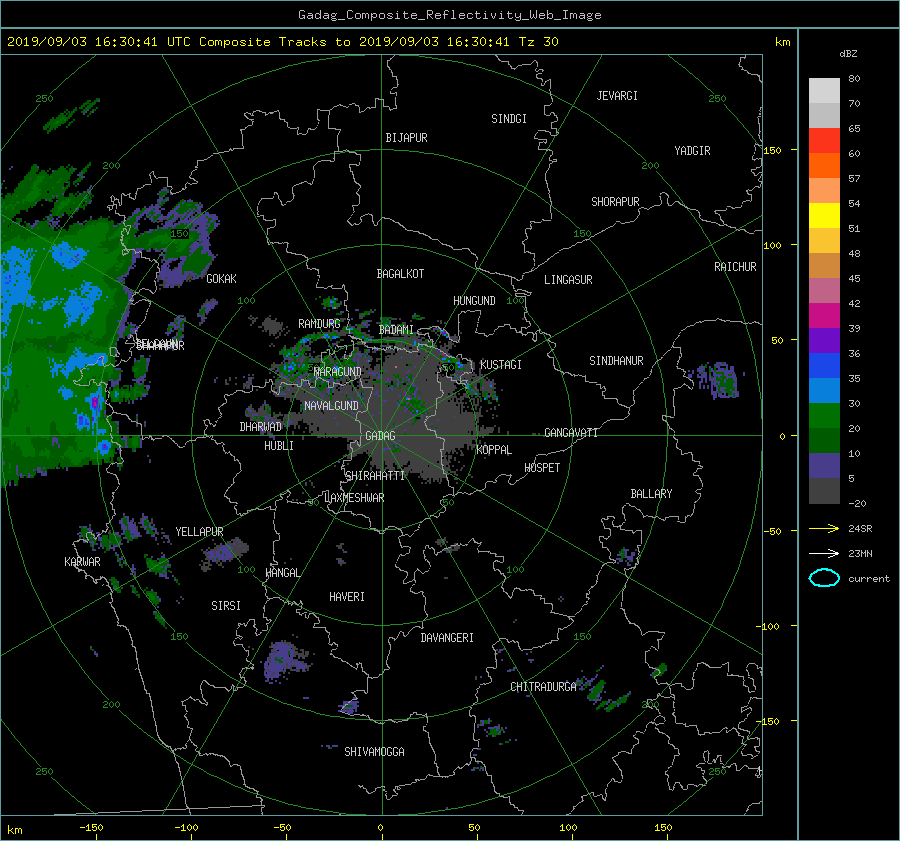Screen dimensions: 900x841
Task: Click the SHORAPUR town label
Action: [x=615, y=202]
